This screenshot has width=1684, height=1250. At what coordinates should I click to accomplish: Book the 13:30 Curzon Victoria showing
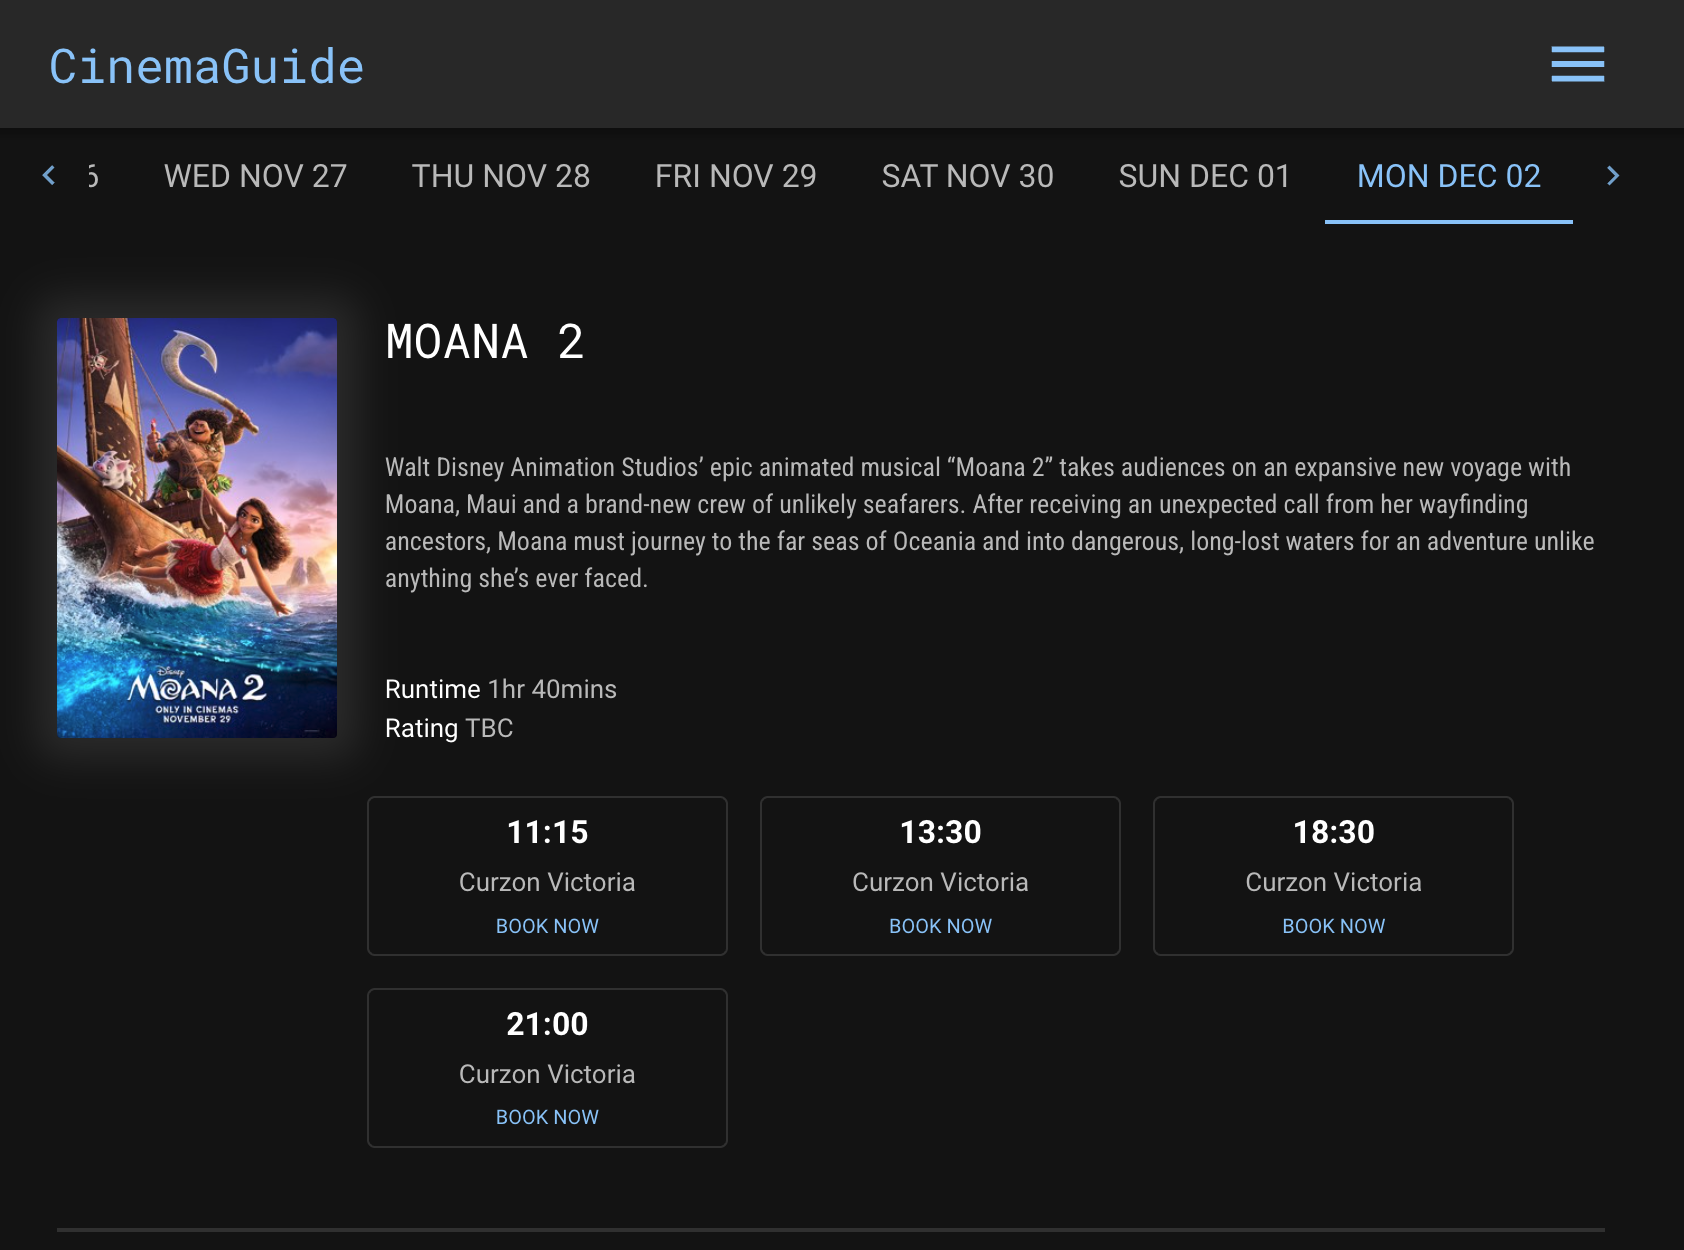click(940, 926)
